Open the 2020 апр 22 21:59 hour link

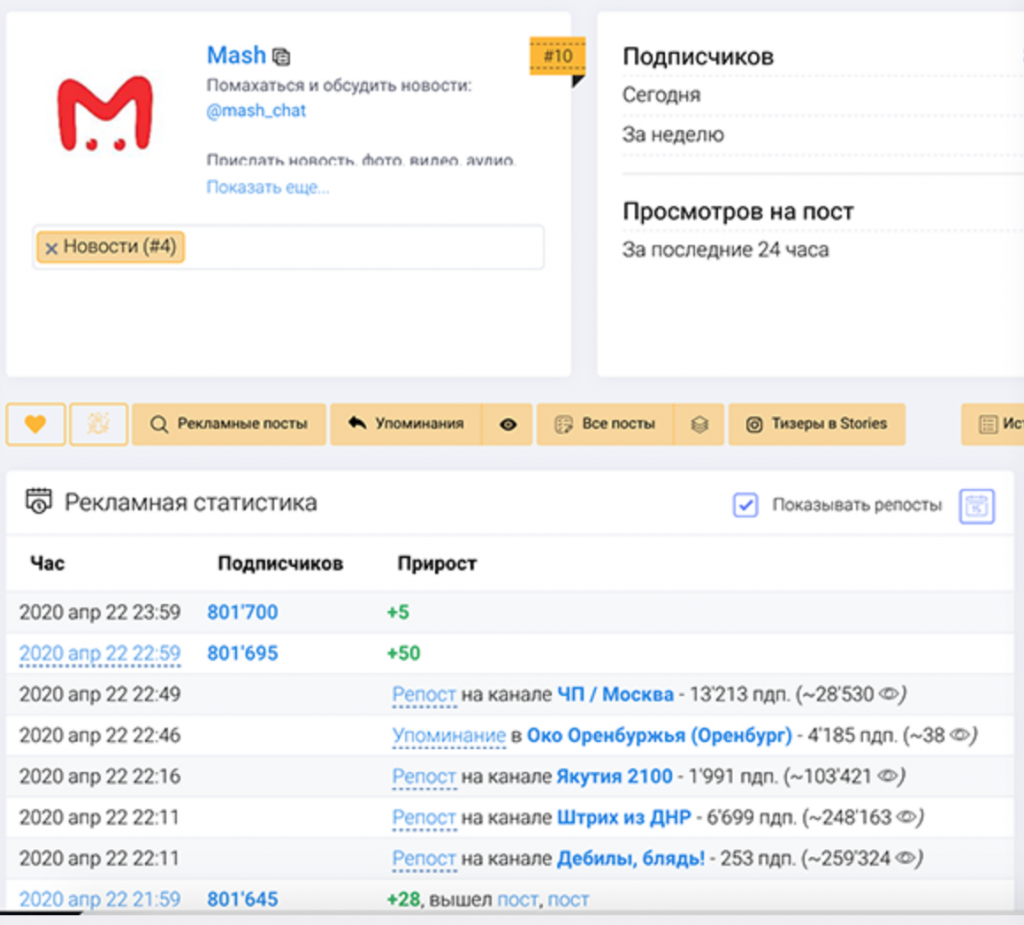(100, 900)
